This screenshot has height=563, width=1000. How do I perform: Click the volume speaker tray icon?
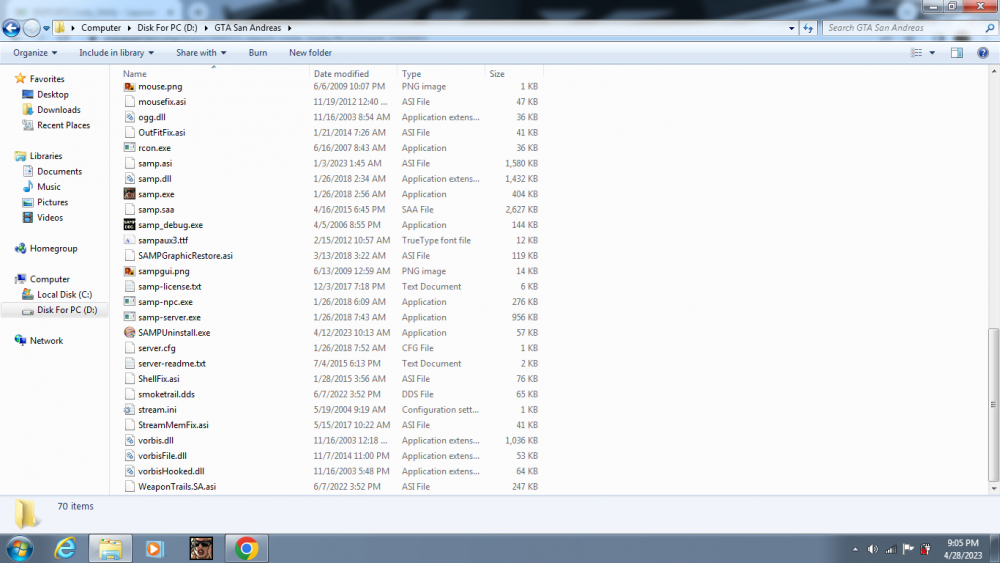click(x=872, y=549)
